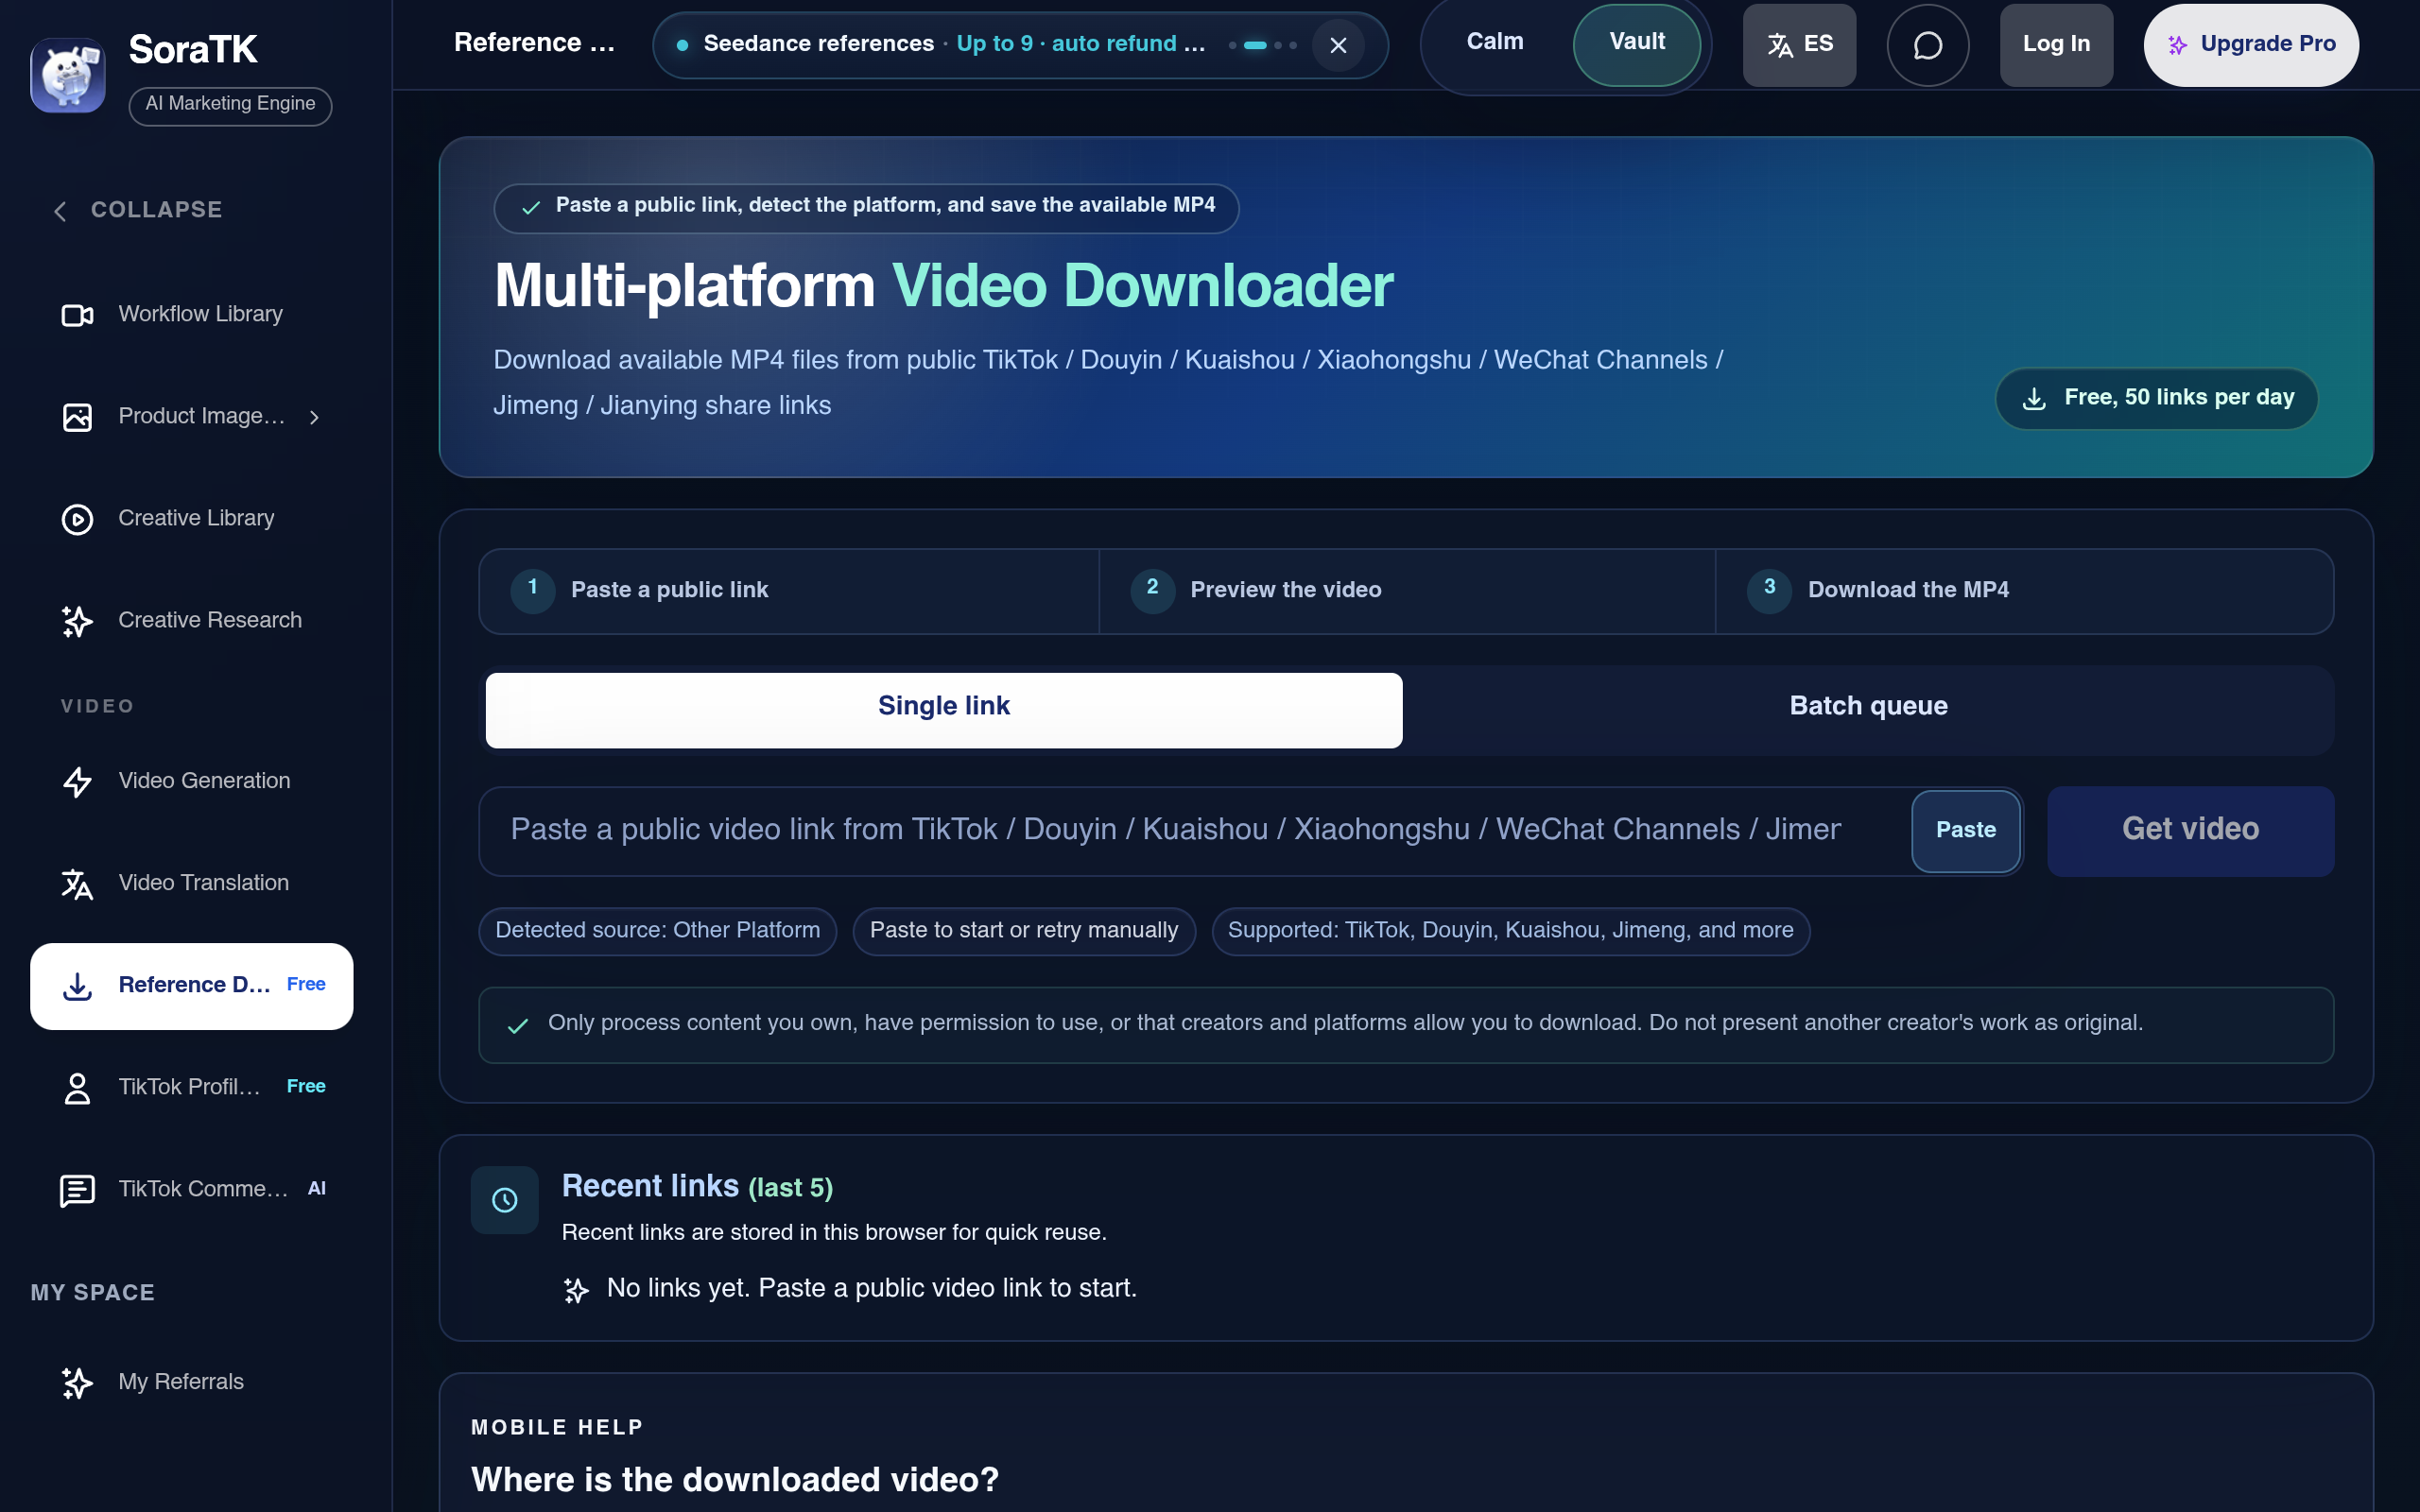Click step 2 Preview the video

(x=1407, y=590)
